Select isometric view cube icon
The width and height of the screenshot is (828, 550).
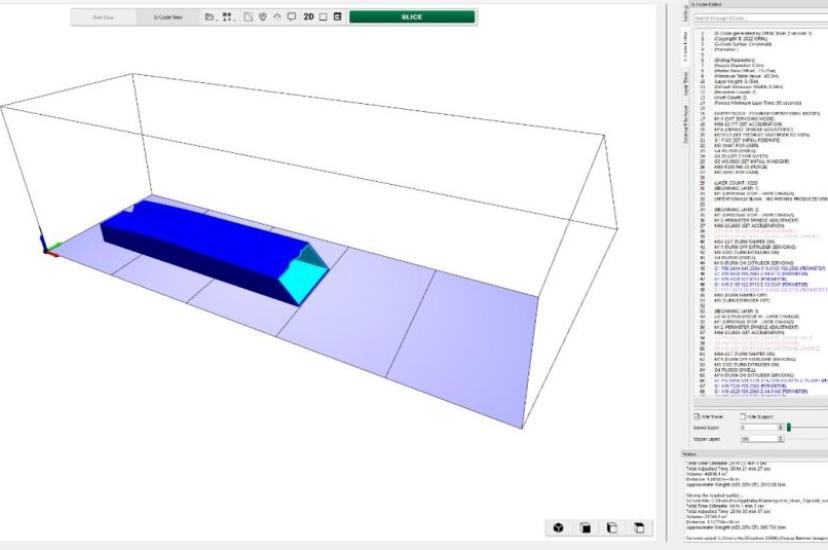[558, 527]
